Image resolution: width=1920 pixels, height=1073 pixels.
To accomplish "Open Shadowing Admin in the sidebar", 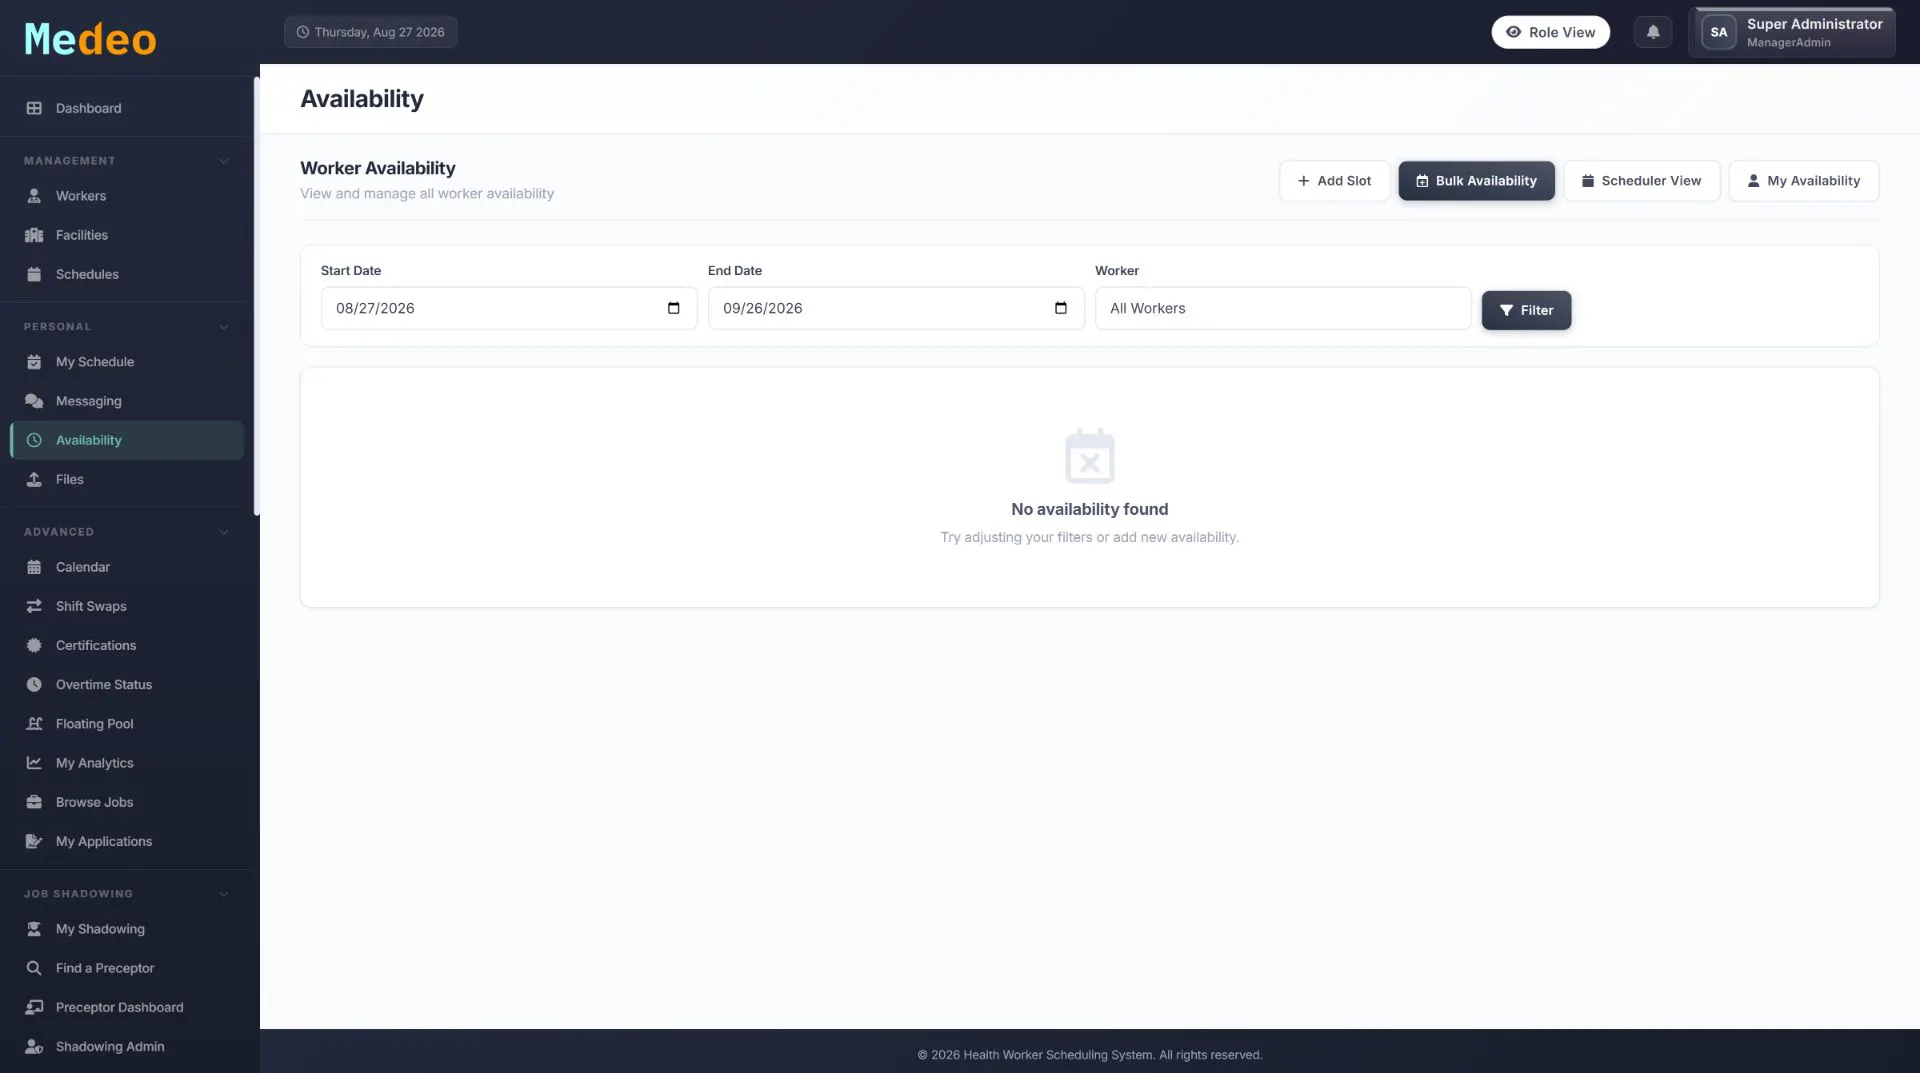I will (126, 1047).
